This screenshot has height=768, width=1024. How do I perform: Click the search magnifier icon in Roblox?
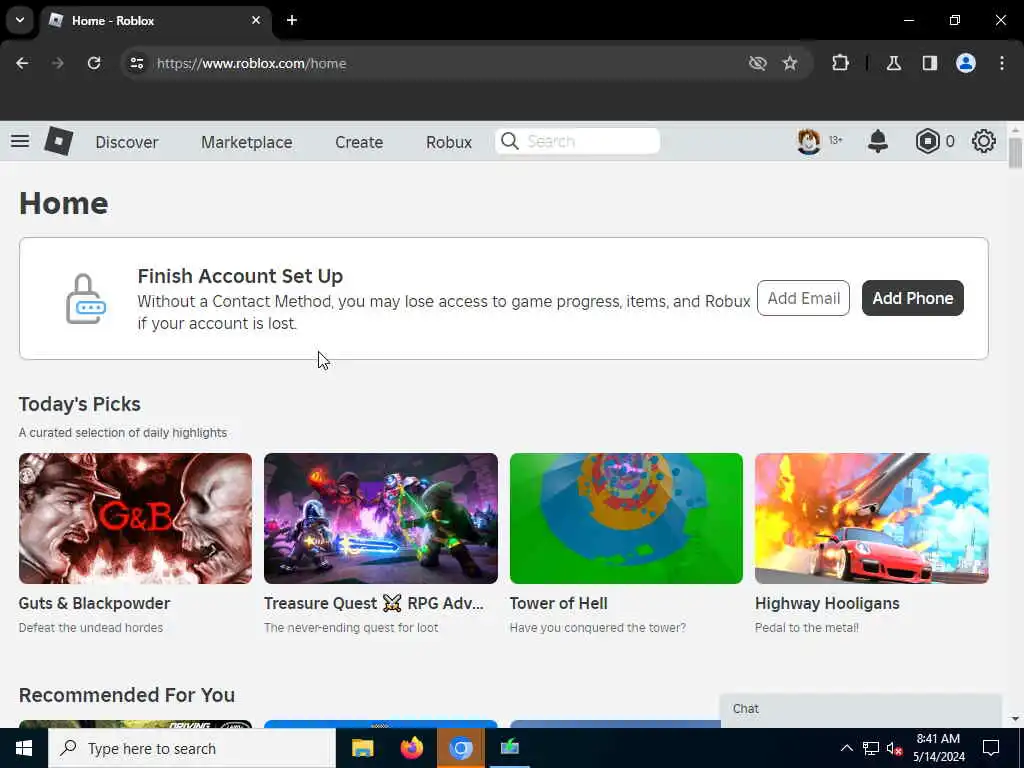[x=510, y=141]
